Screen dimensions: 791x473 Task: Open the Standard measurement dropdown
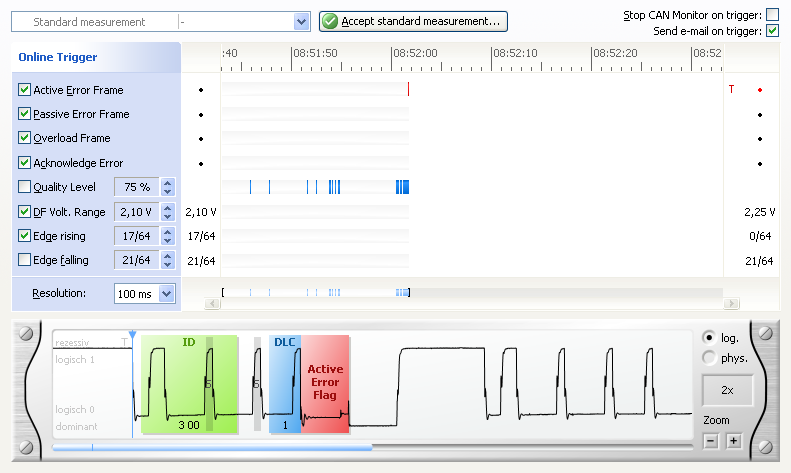(x=302, y=21)
